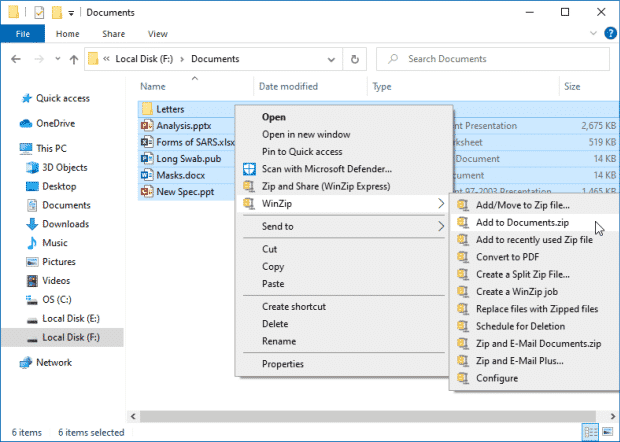Click Properties in the context menu
This screenshot has height=442, width=620.
[282, 364]
